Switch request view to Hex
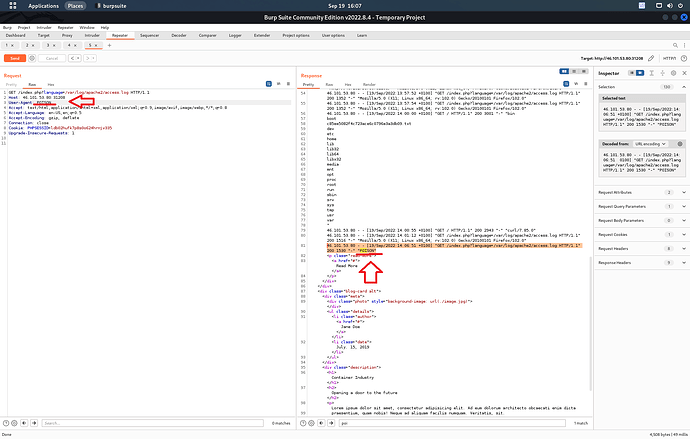 pyautogui.click(x=51, y=84)
